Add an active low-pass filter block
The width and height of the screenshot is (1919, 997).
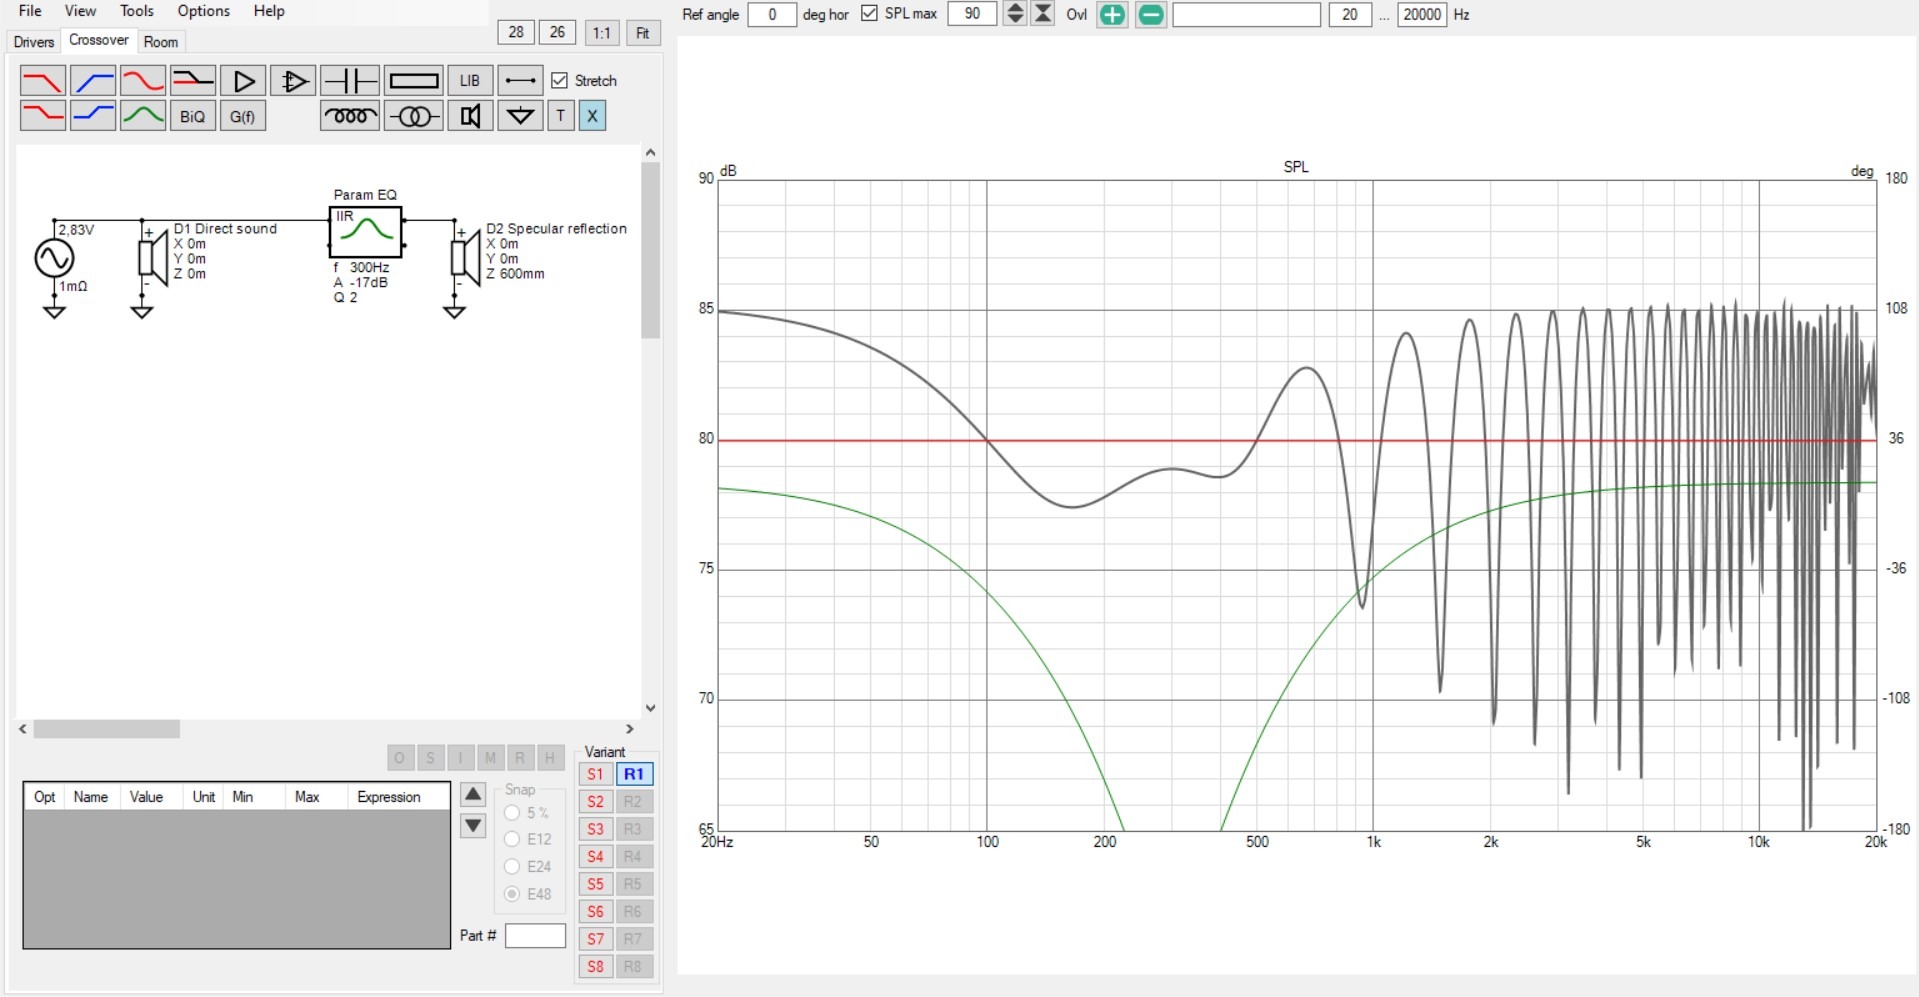click(x=43, y=80)
